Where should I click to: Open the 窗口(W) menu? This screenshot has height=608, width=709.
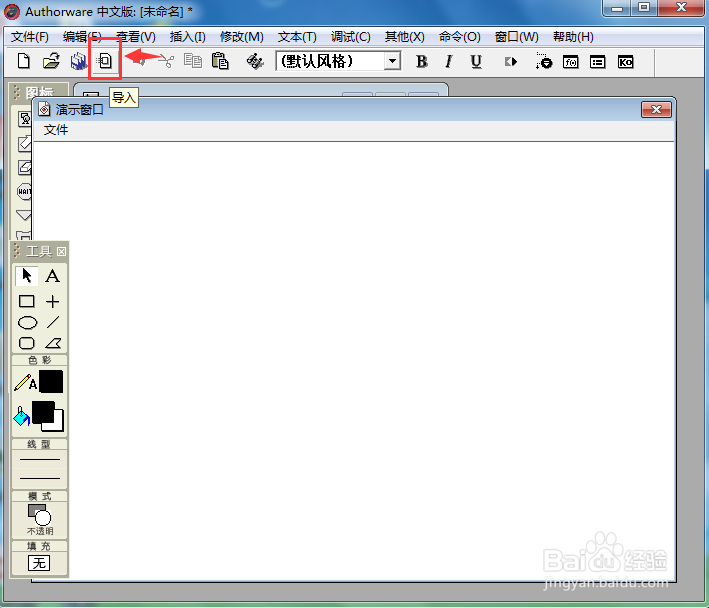pos(516,37)
